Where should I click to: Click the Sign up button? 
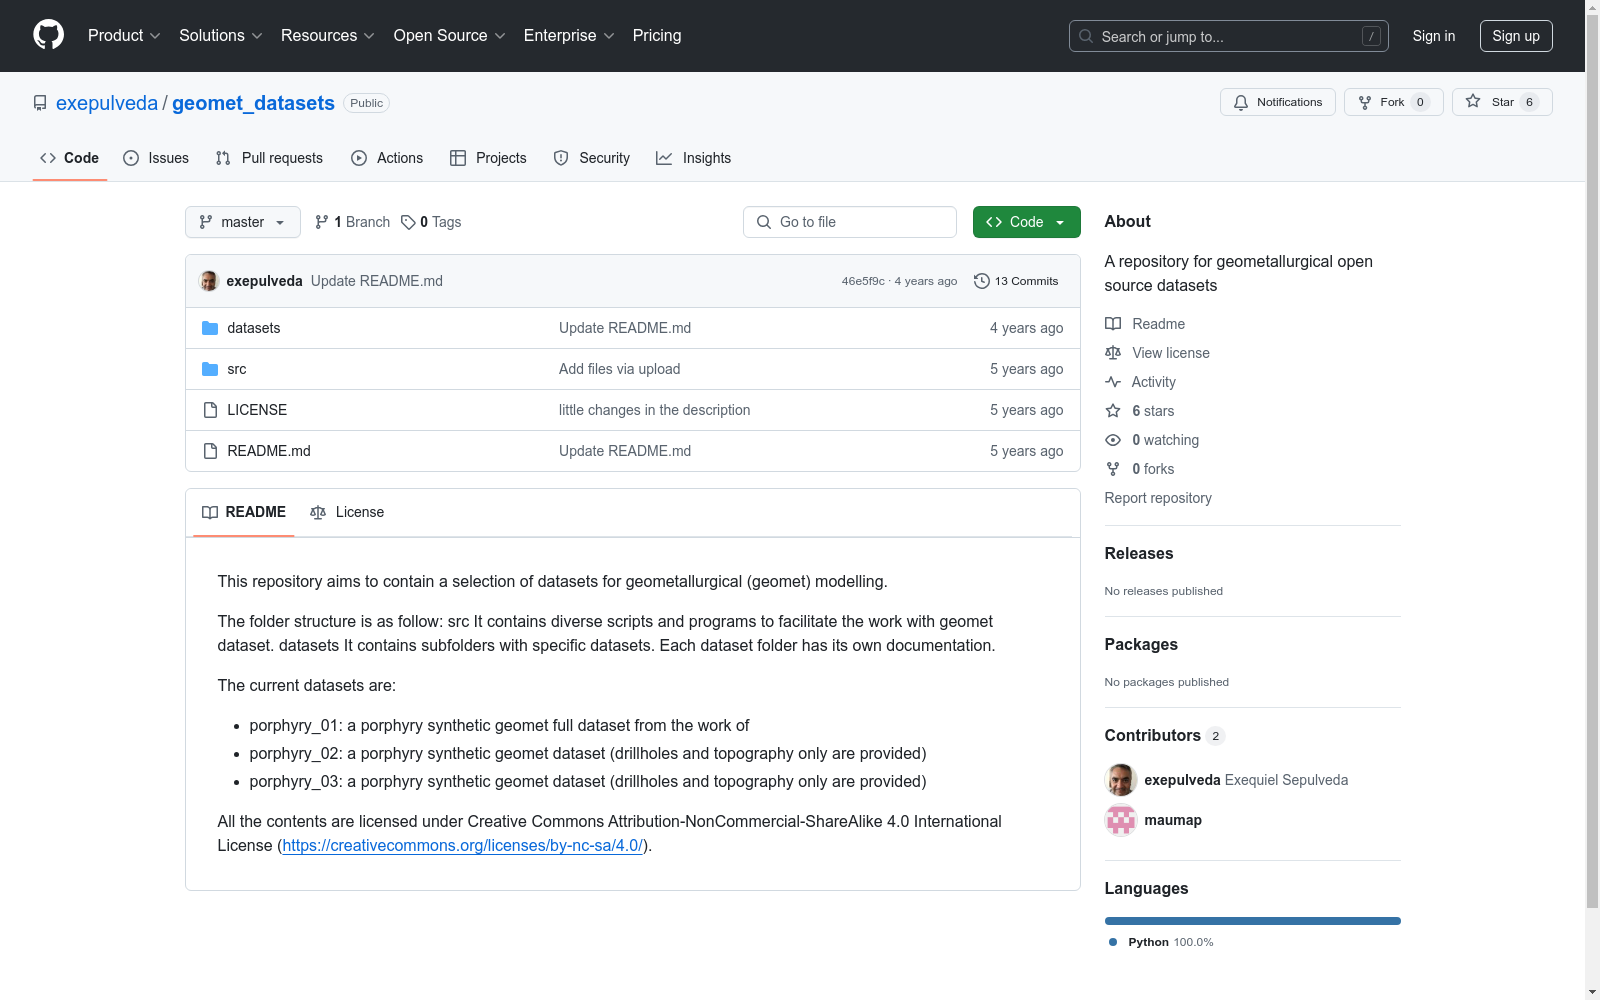click(1516, 36)
